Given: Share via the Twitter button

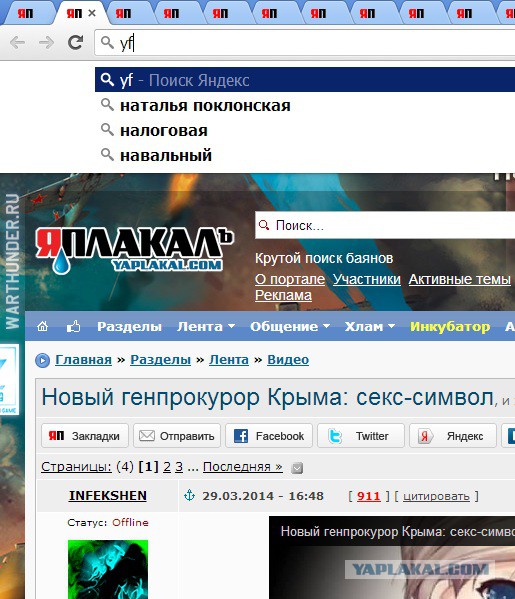Looking at the screenshot, I should pyautogui.click(x=361, y=436).
